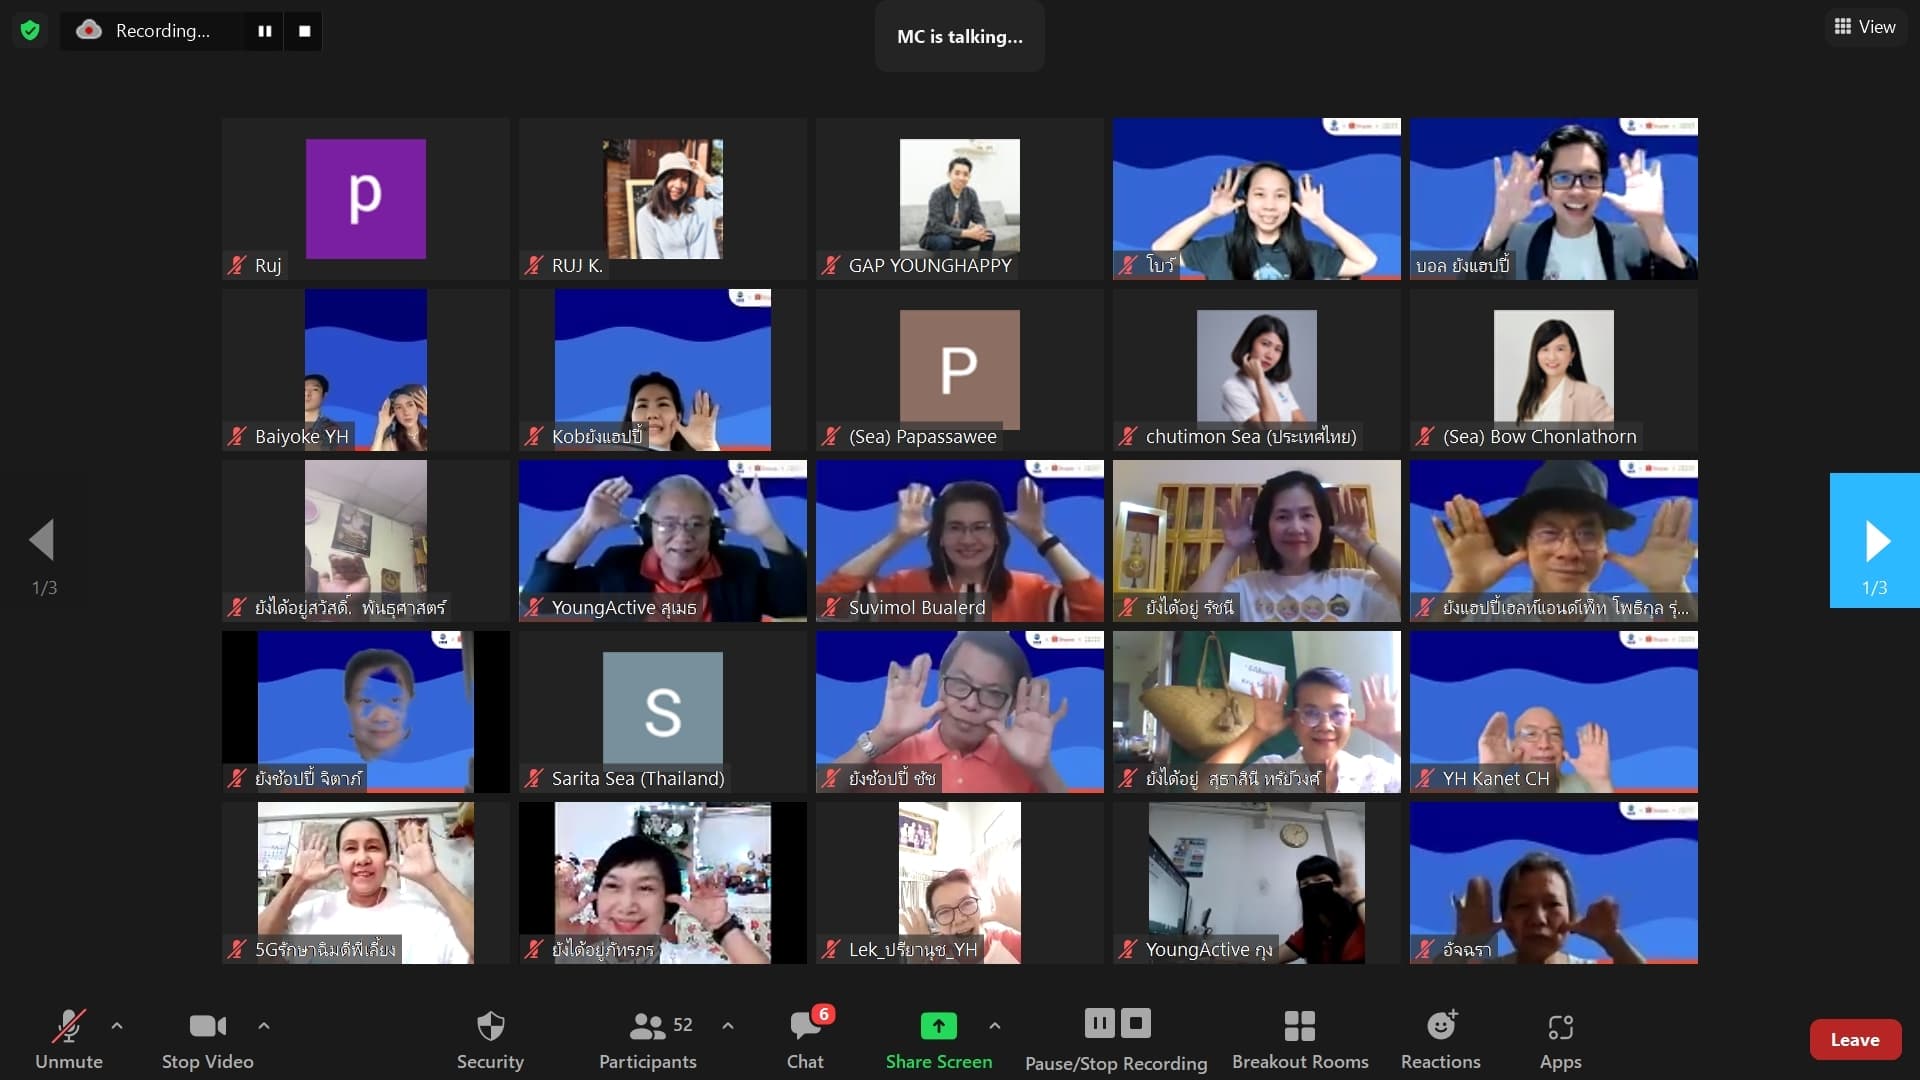
Task: Click muted mic icon on Ruj tile
Action: 237,266
